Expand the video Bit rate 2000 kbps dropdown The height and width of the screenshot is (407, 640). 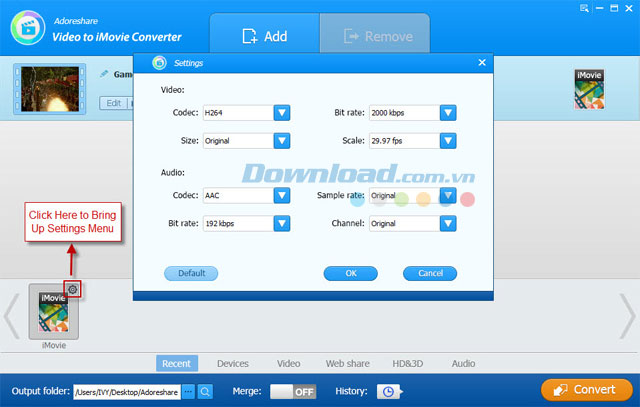coord(448,113)
